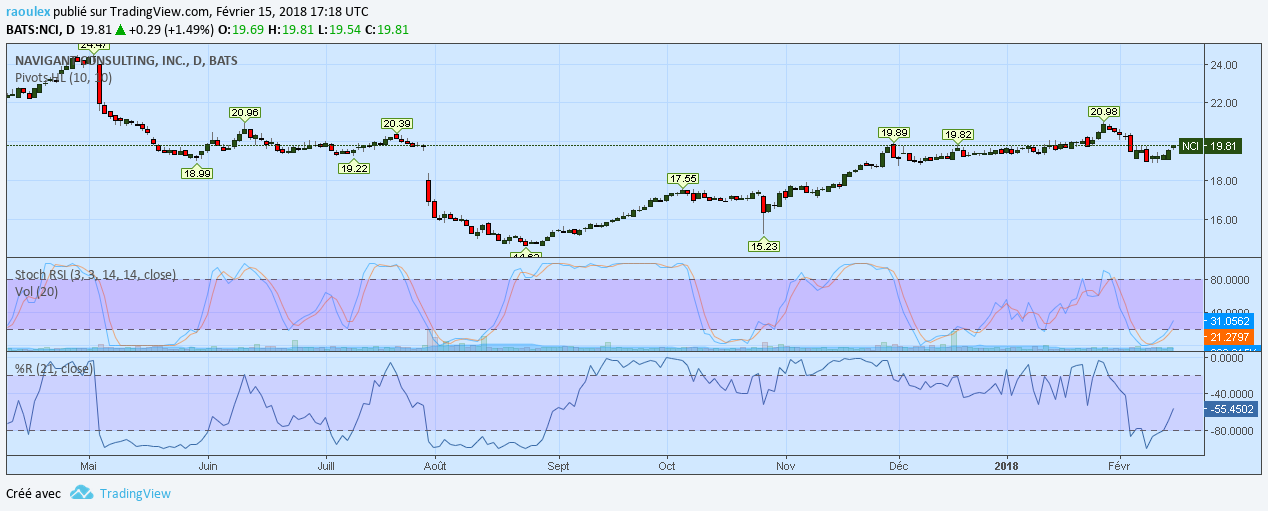Click the 24.00 price axis label
The image size is (1268, 511).
(1224, 65)
